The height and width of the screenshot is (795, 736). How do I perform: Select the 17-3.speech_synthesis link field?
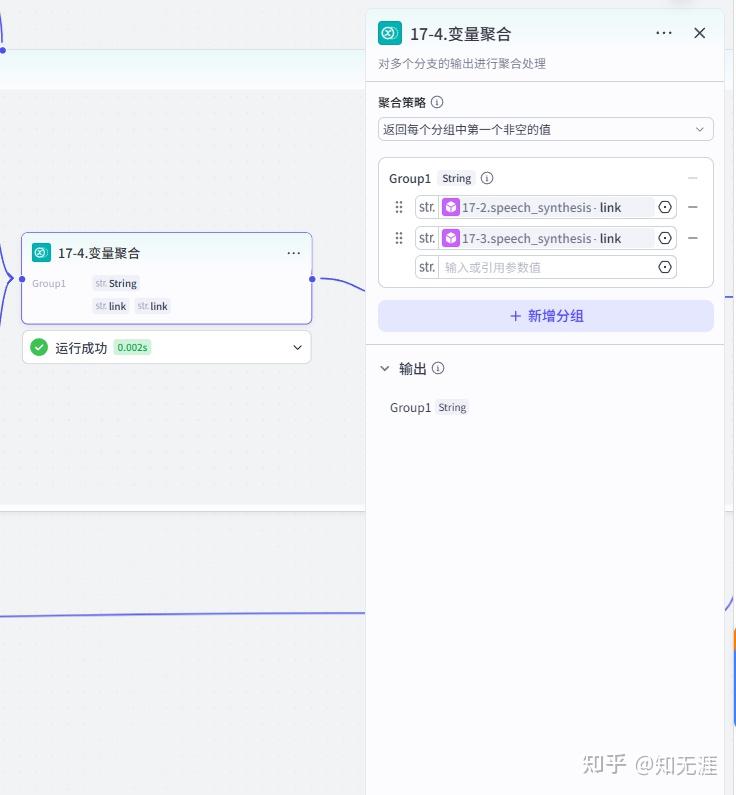[x=545, y=238]
